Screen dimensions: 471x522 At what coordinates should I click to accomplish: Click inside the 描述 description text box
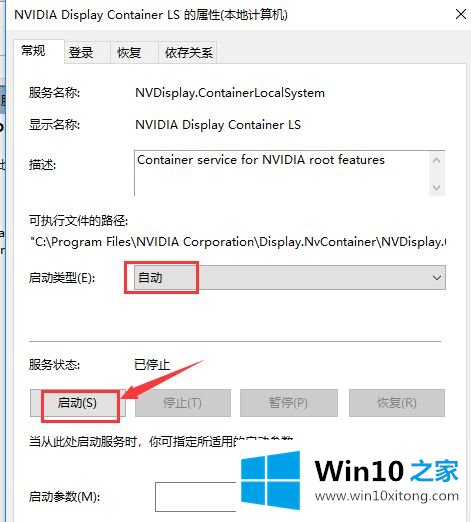282,173
